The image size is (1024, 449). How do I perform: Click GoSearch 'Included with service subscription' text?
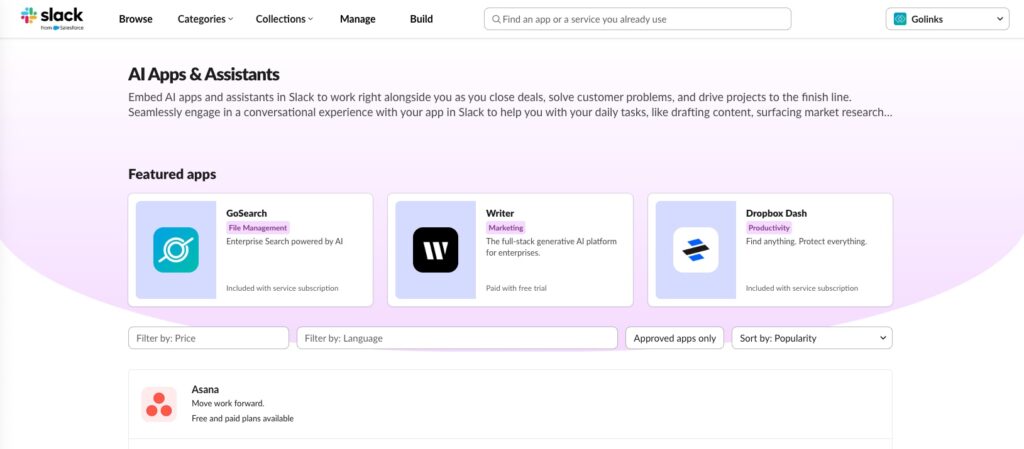click(x=282, y=288)
